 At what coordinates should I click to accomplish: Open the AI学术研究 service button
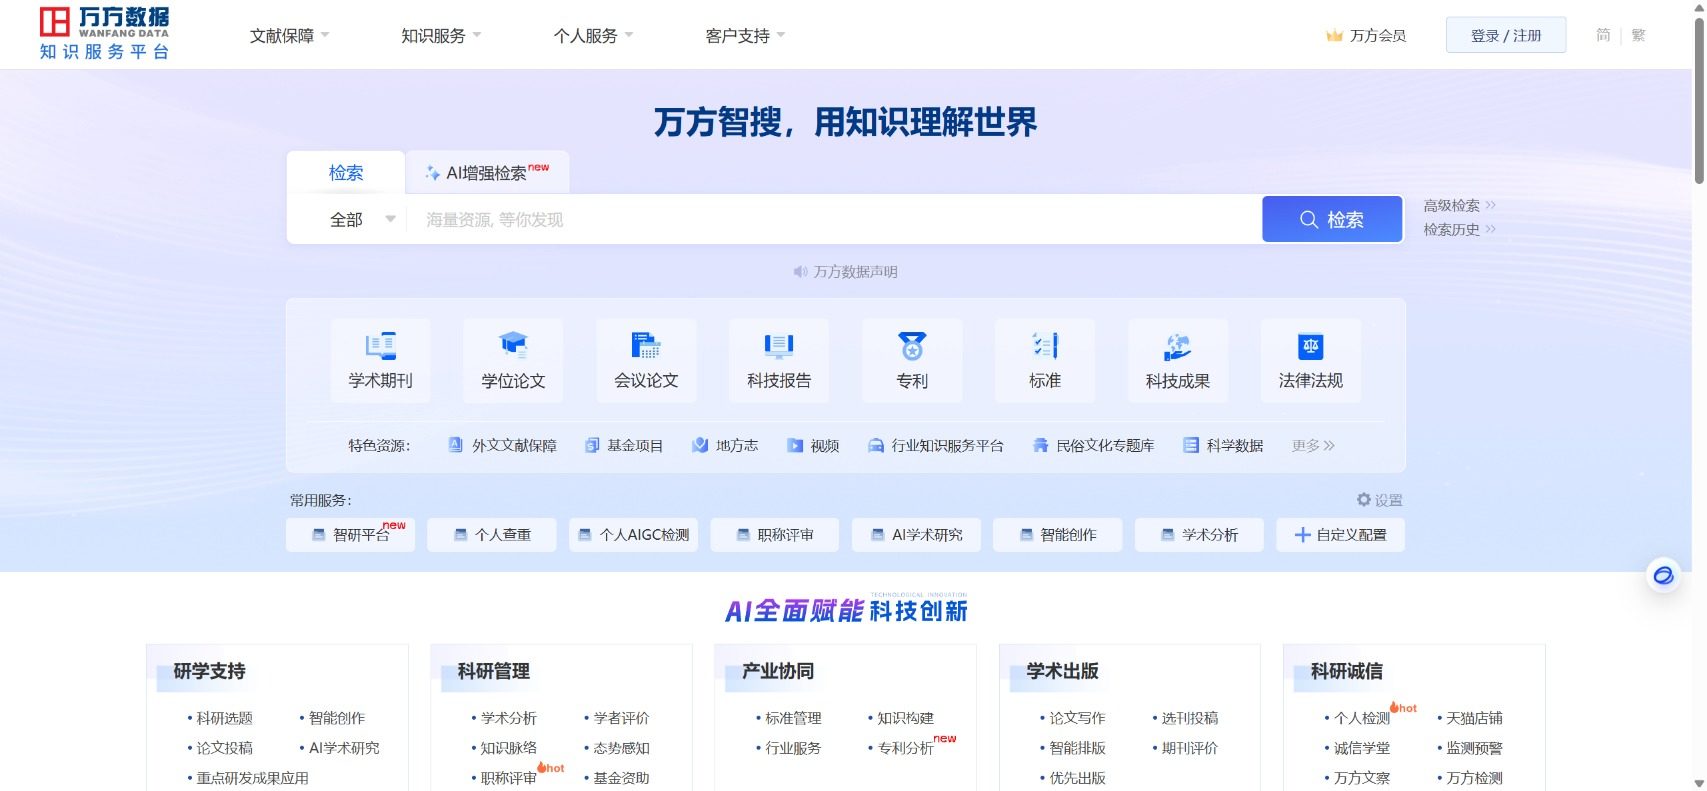click(916, 535)
